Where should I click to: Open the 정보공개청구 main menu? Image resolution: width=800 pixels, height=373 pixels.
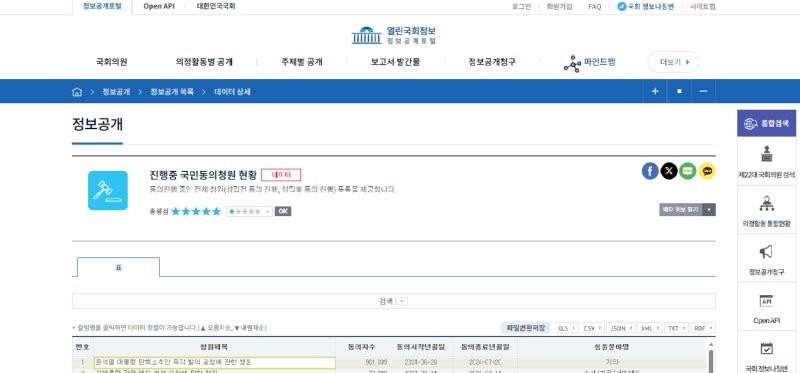point(492,62)
